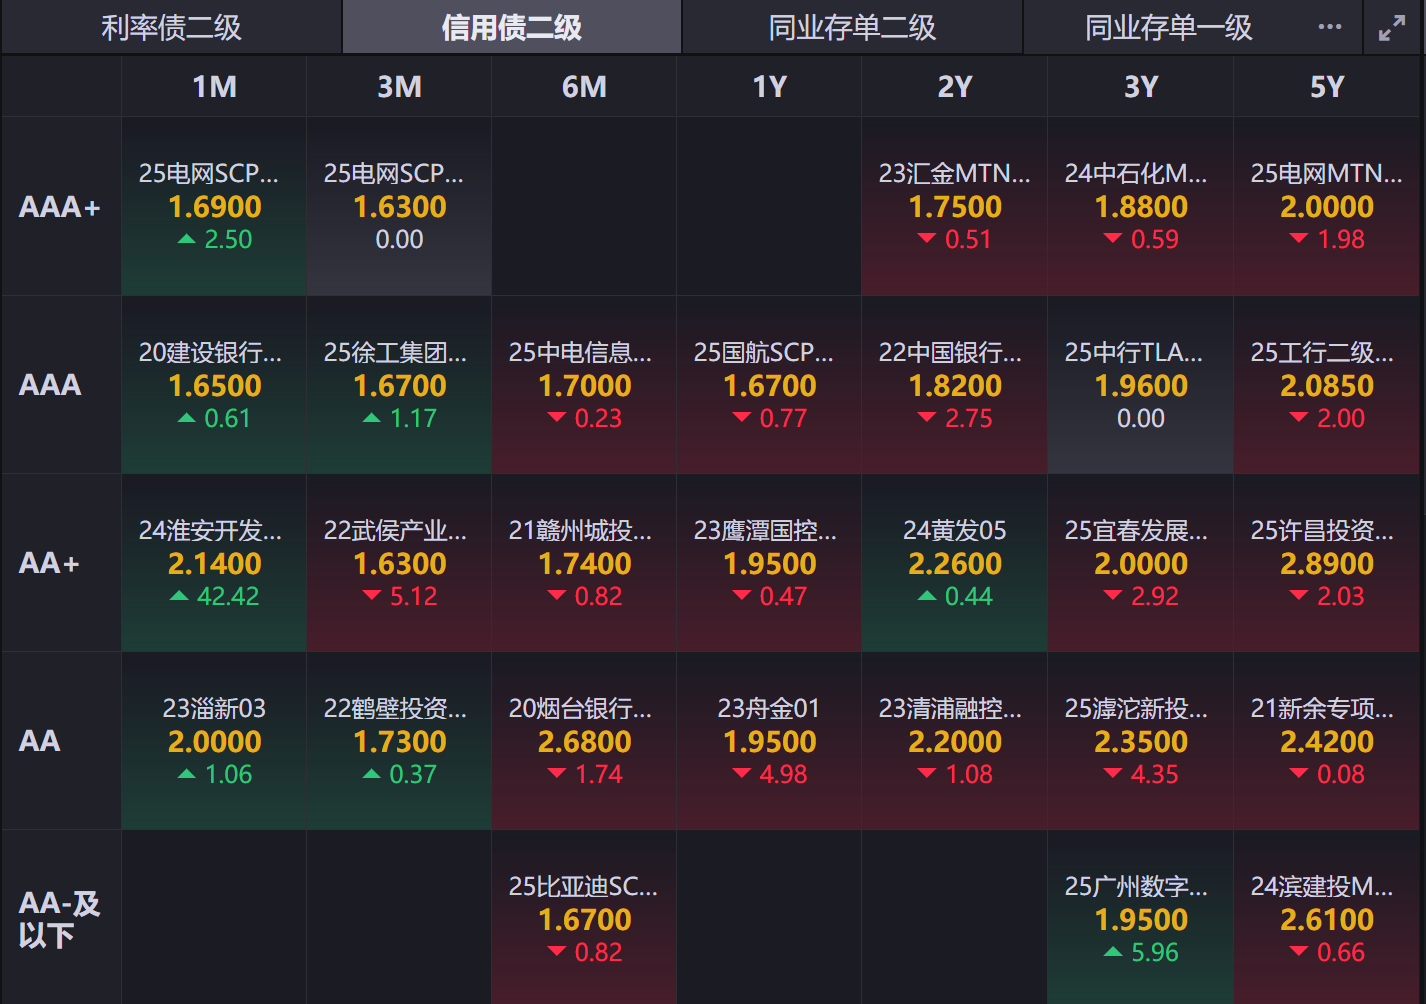Select the 1M column header
This screenshot has width=1426, height=1004.
(x=214, y=86)
